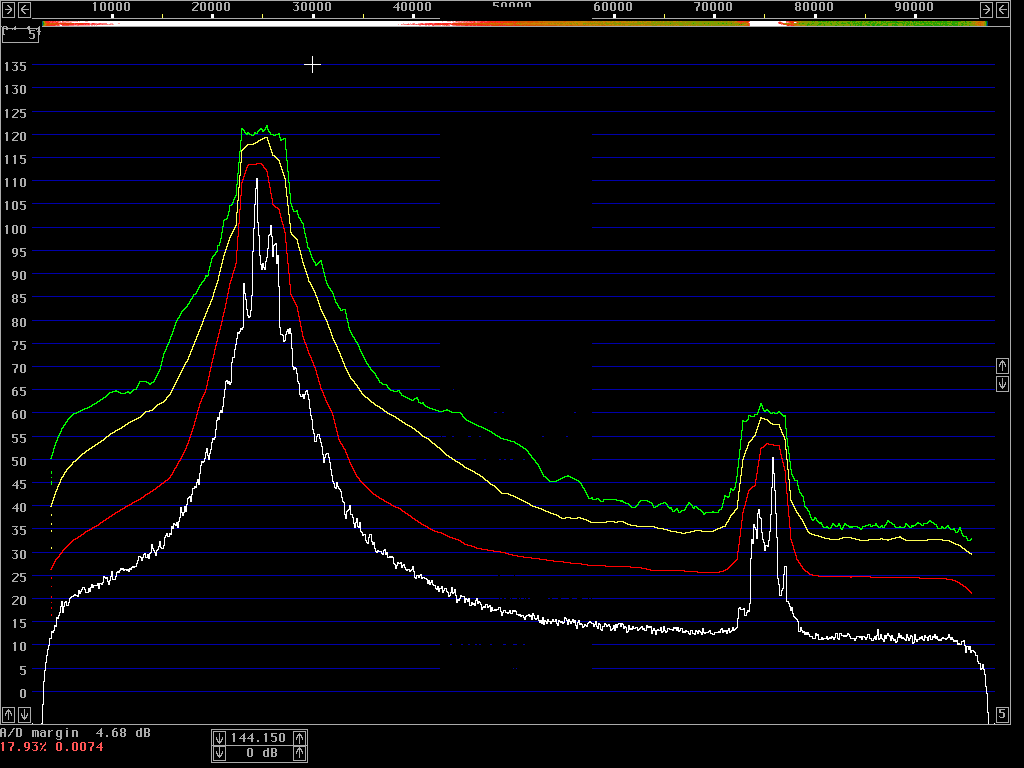Click the A/D margin 4.68 dB readout
This screenshot has width=1024, height=768.
click(x=75, y=733)
